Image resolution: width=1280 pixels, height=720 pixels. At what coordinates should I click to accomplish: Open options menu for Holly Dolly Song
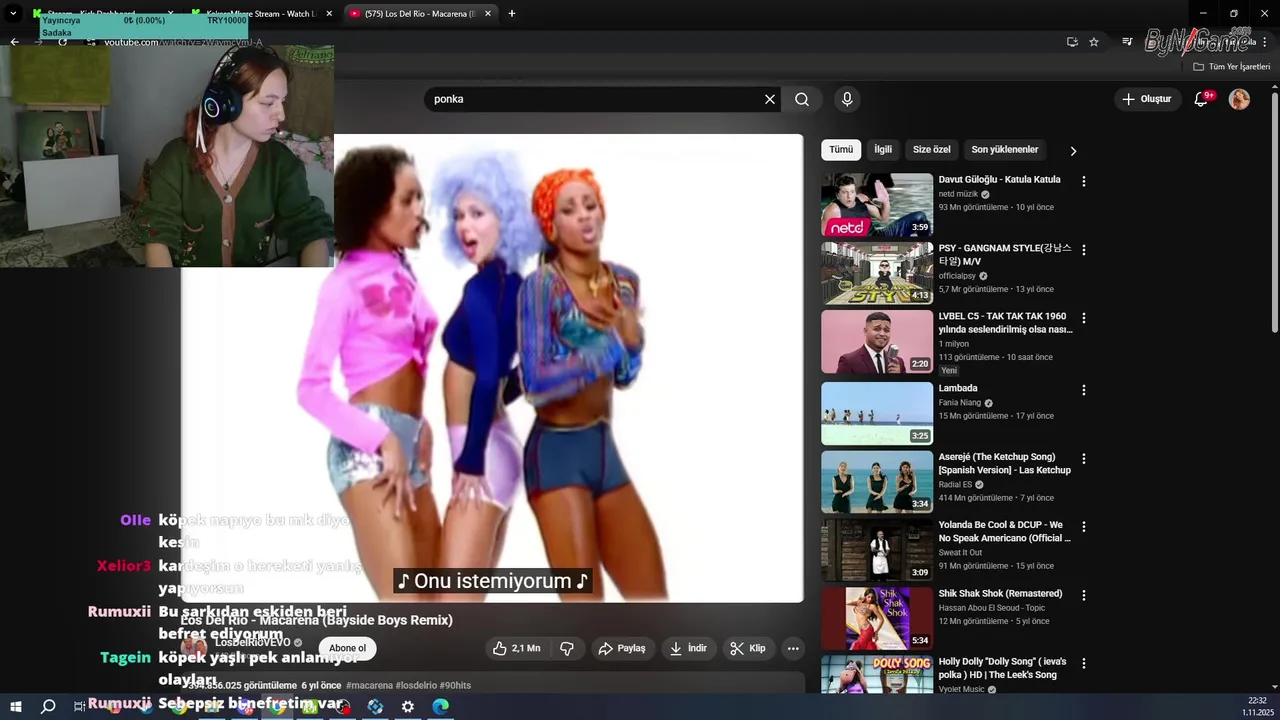tap(1083, 663)
